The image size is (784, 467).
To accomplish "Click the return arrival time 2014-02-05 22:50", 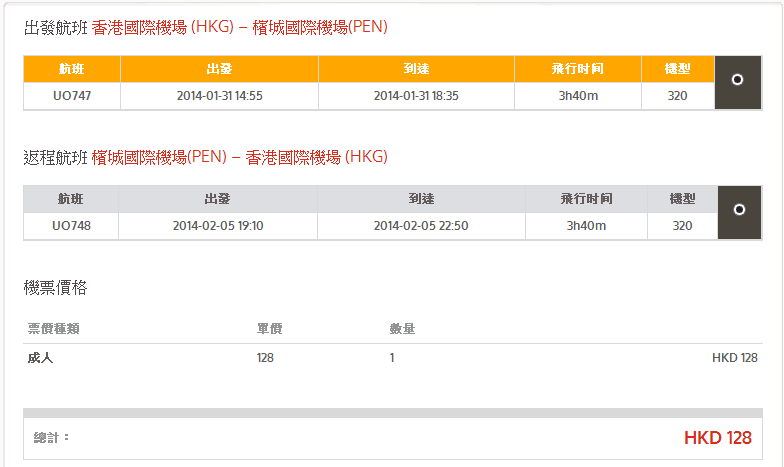I will 421,226.
